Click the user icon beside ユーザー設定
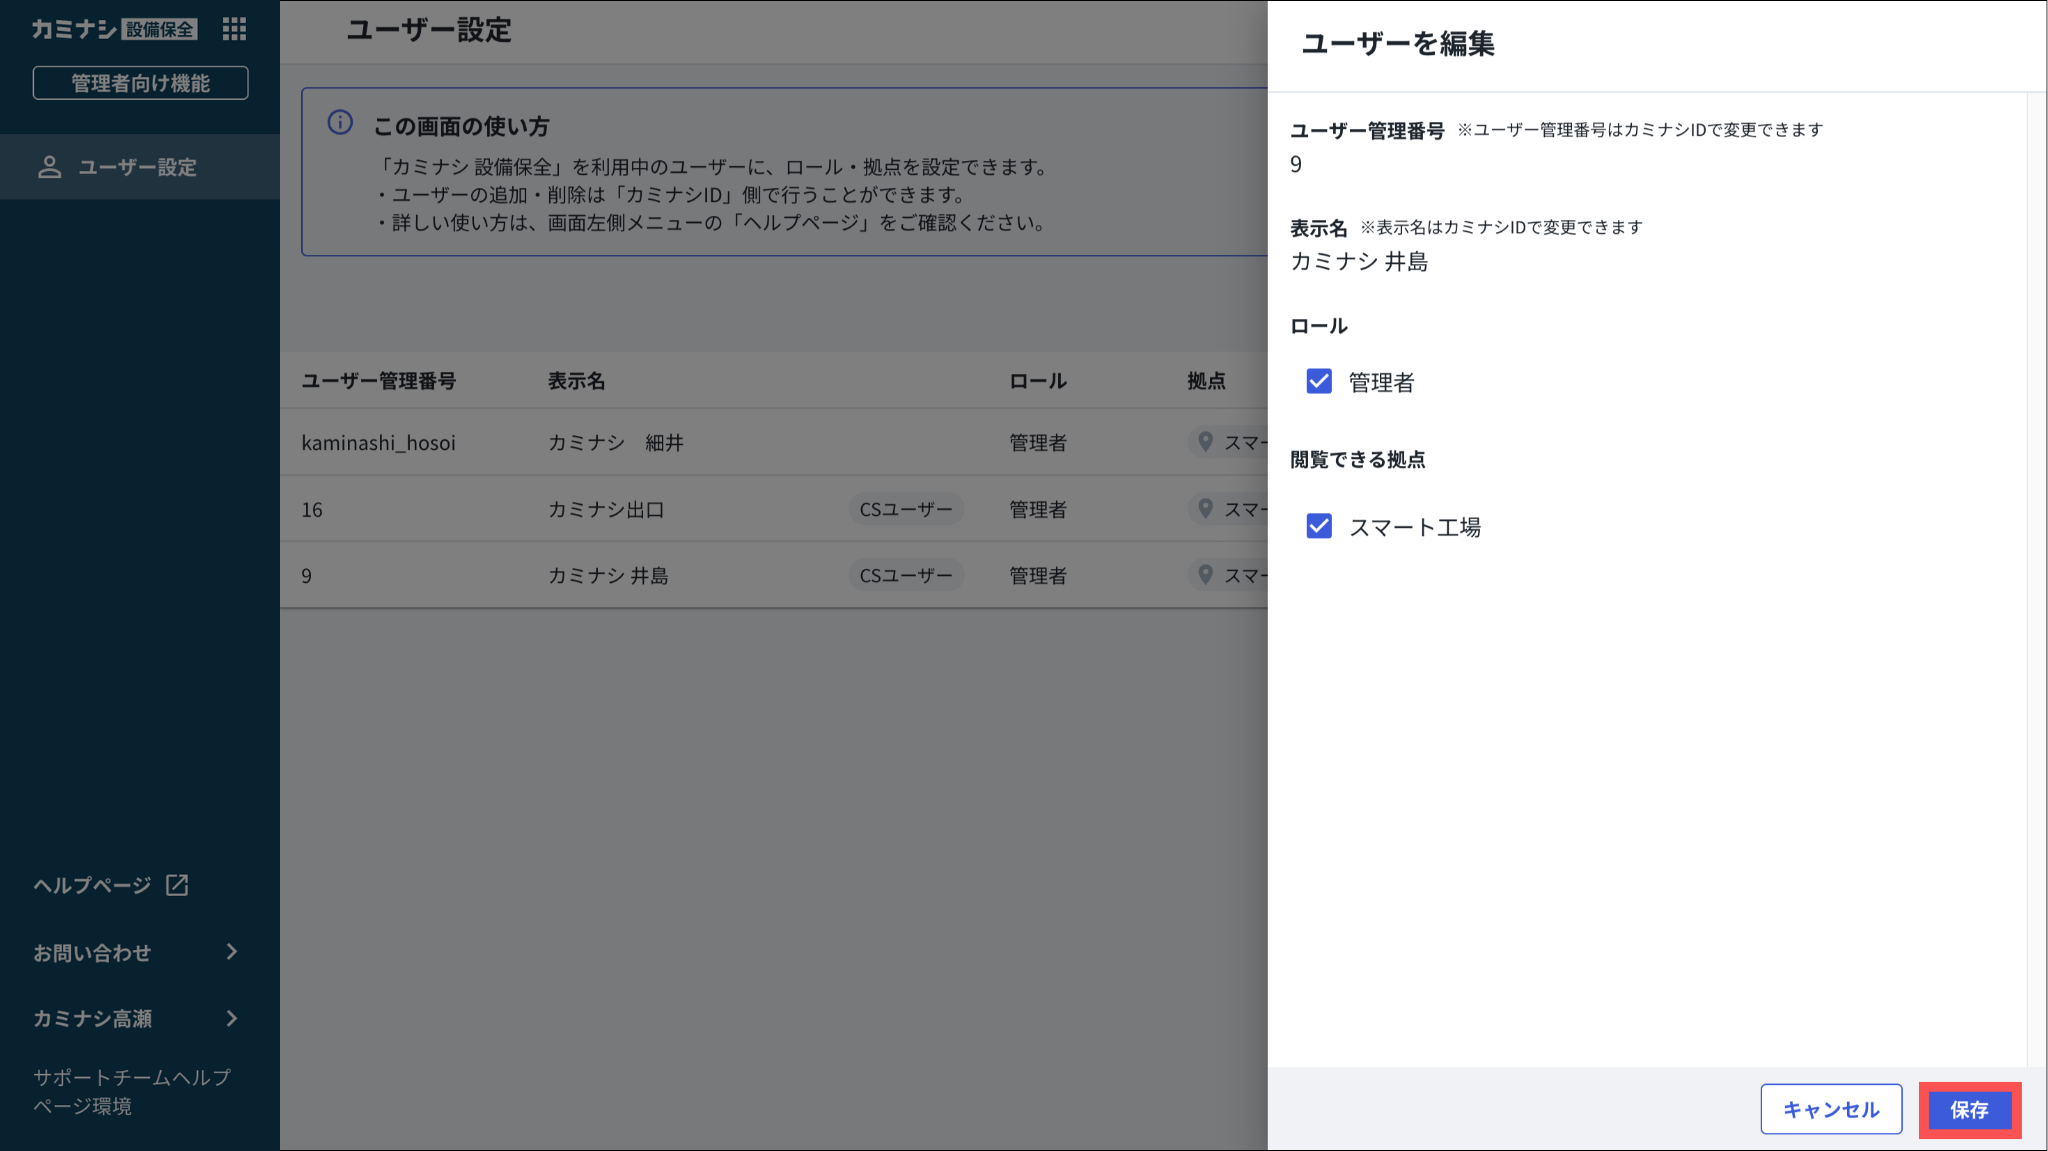This screenshot has height=1151, width=2048. (x=49, y=167)
